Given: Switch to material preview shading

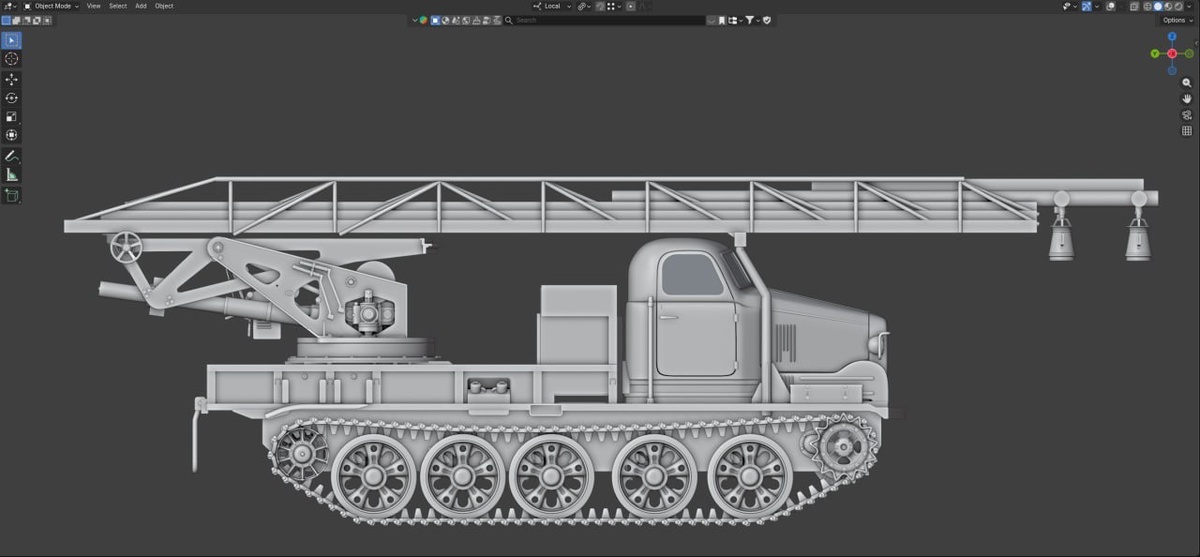Looking at the screenshot, I should pos(1168,6).
